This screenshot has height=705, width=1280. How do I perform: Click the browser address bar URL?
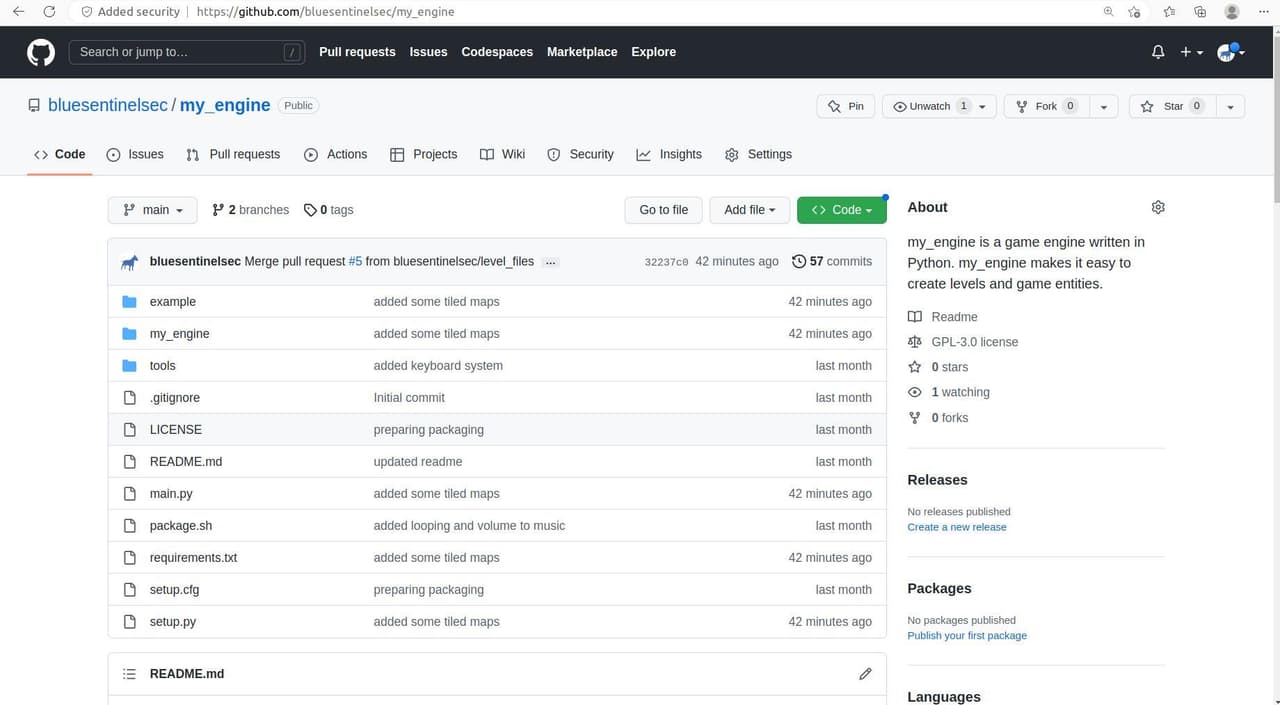(325, 12)
